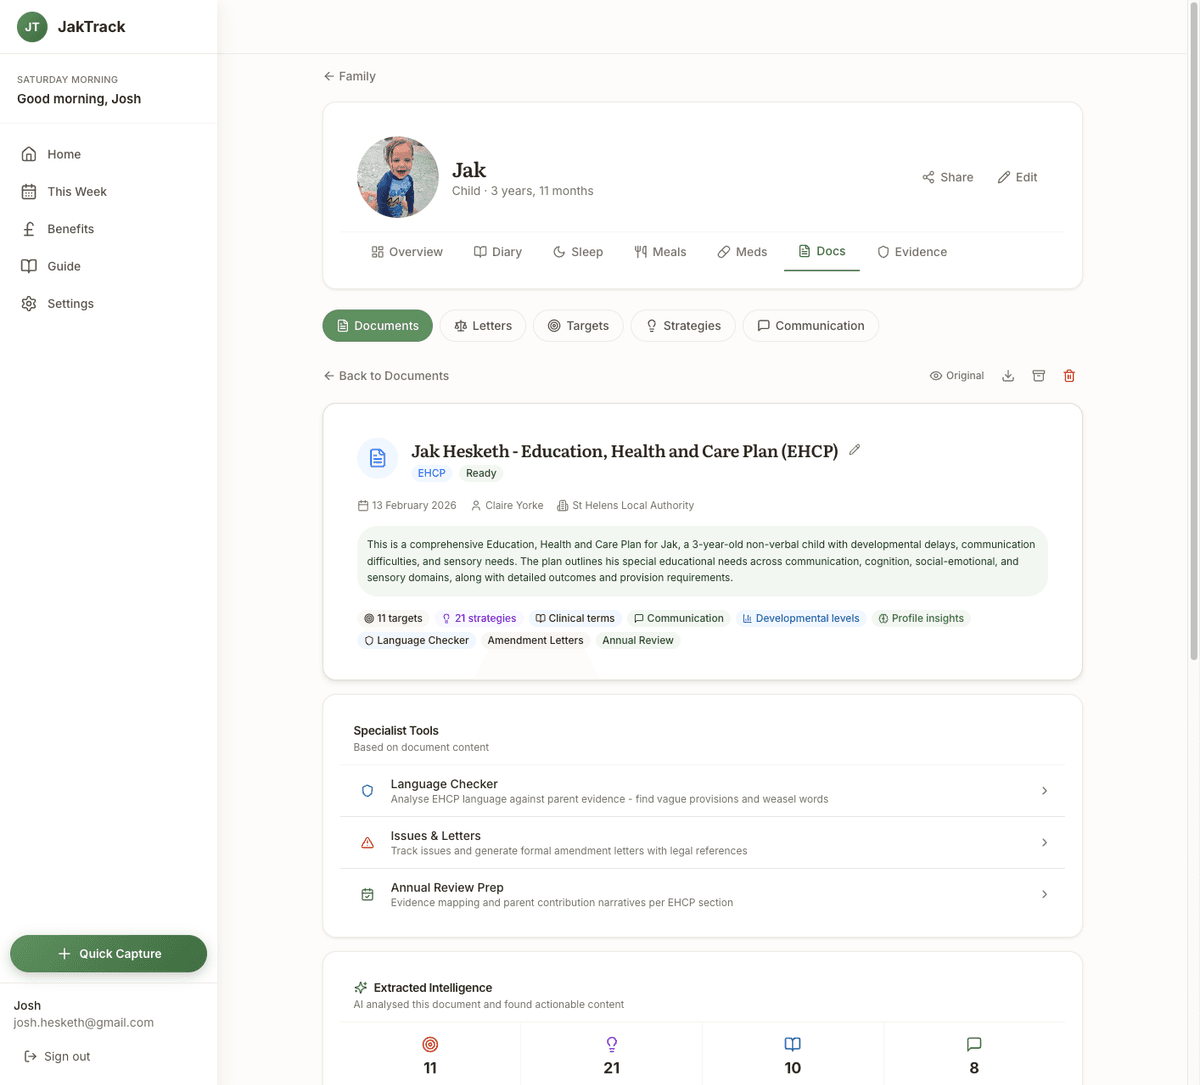
Task: Expand Annual Review Prep row
Action: tap(1044, 894)
